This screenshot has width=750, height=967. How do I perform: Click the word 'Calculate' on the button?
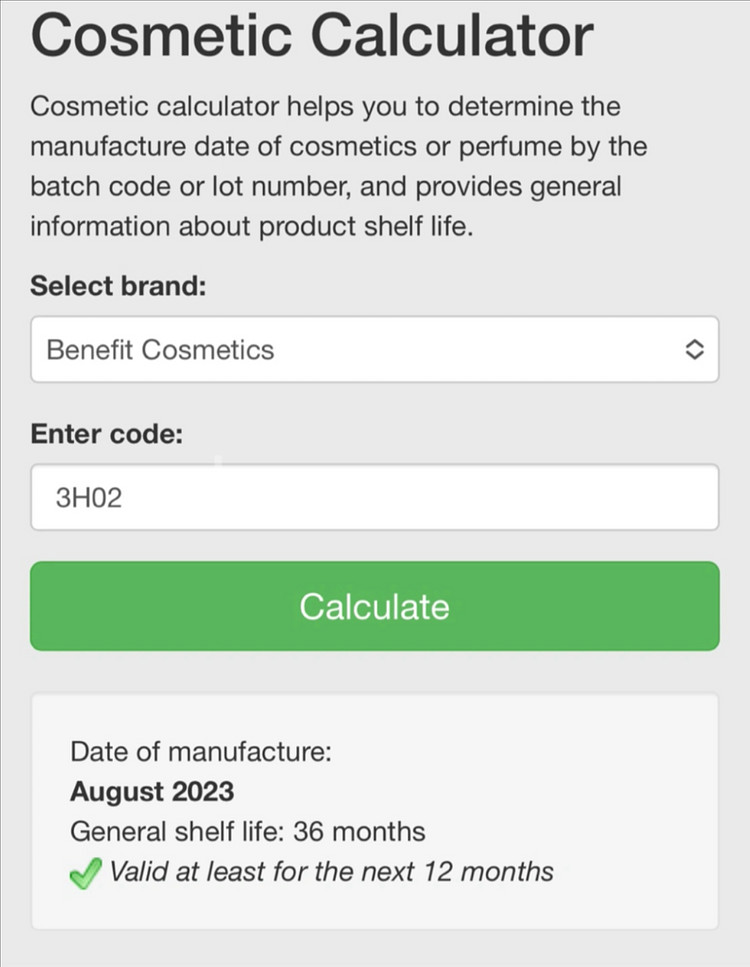click(374, 606)
